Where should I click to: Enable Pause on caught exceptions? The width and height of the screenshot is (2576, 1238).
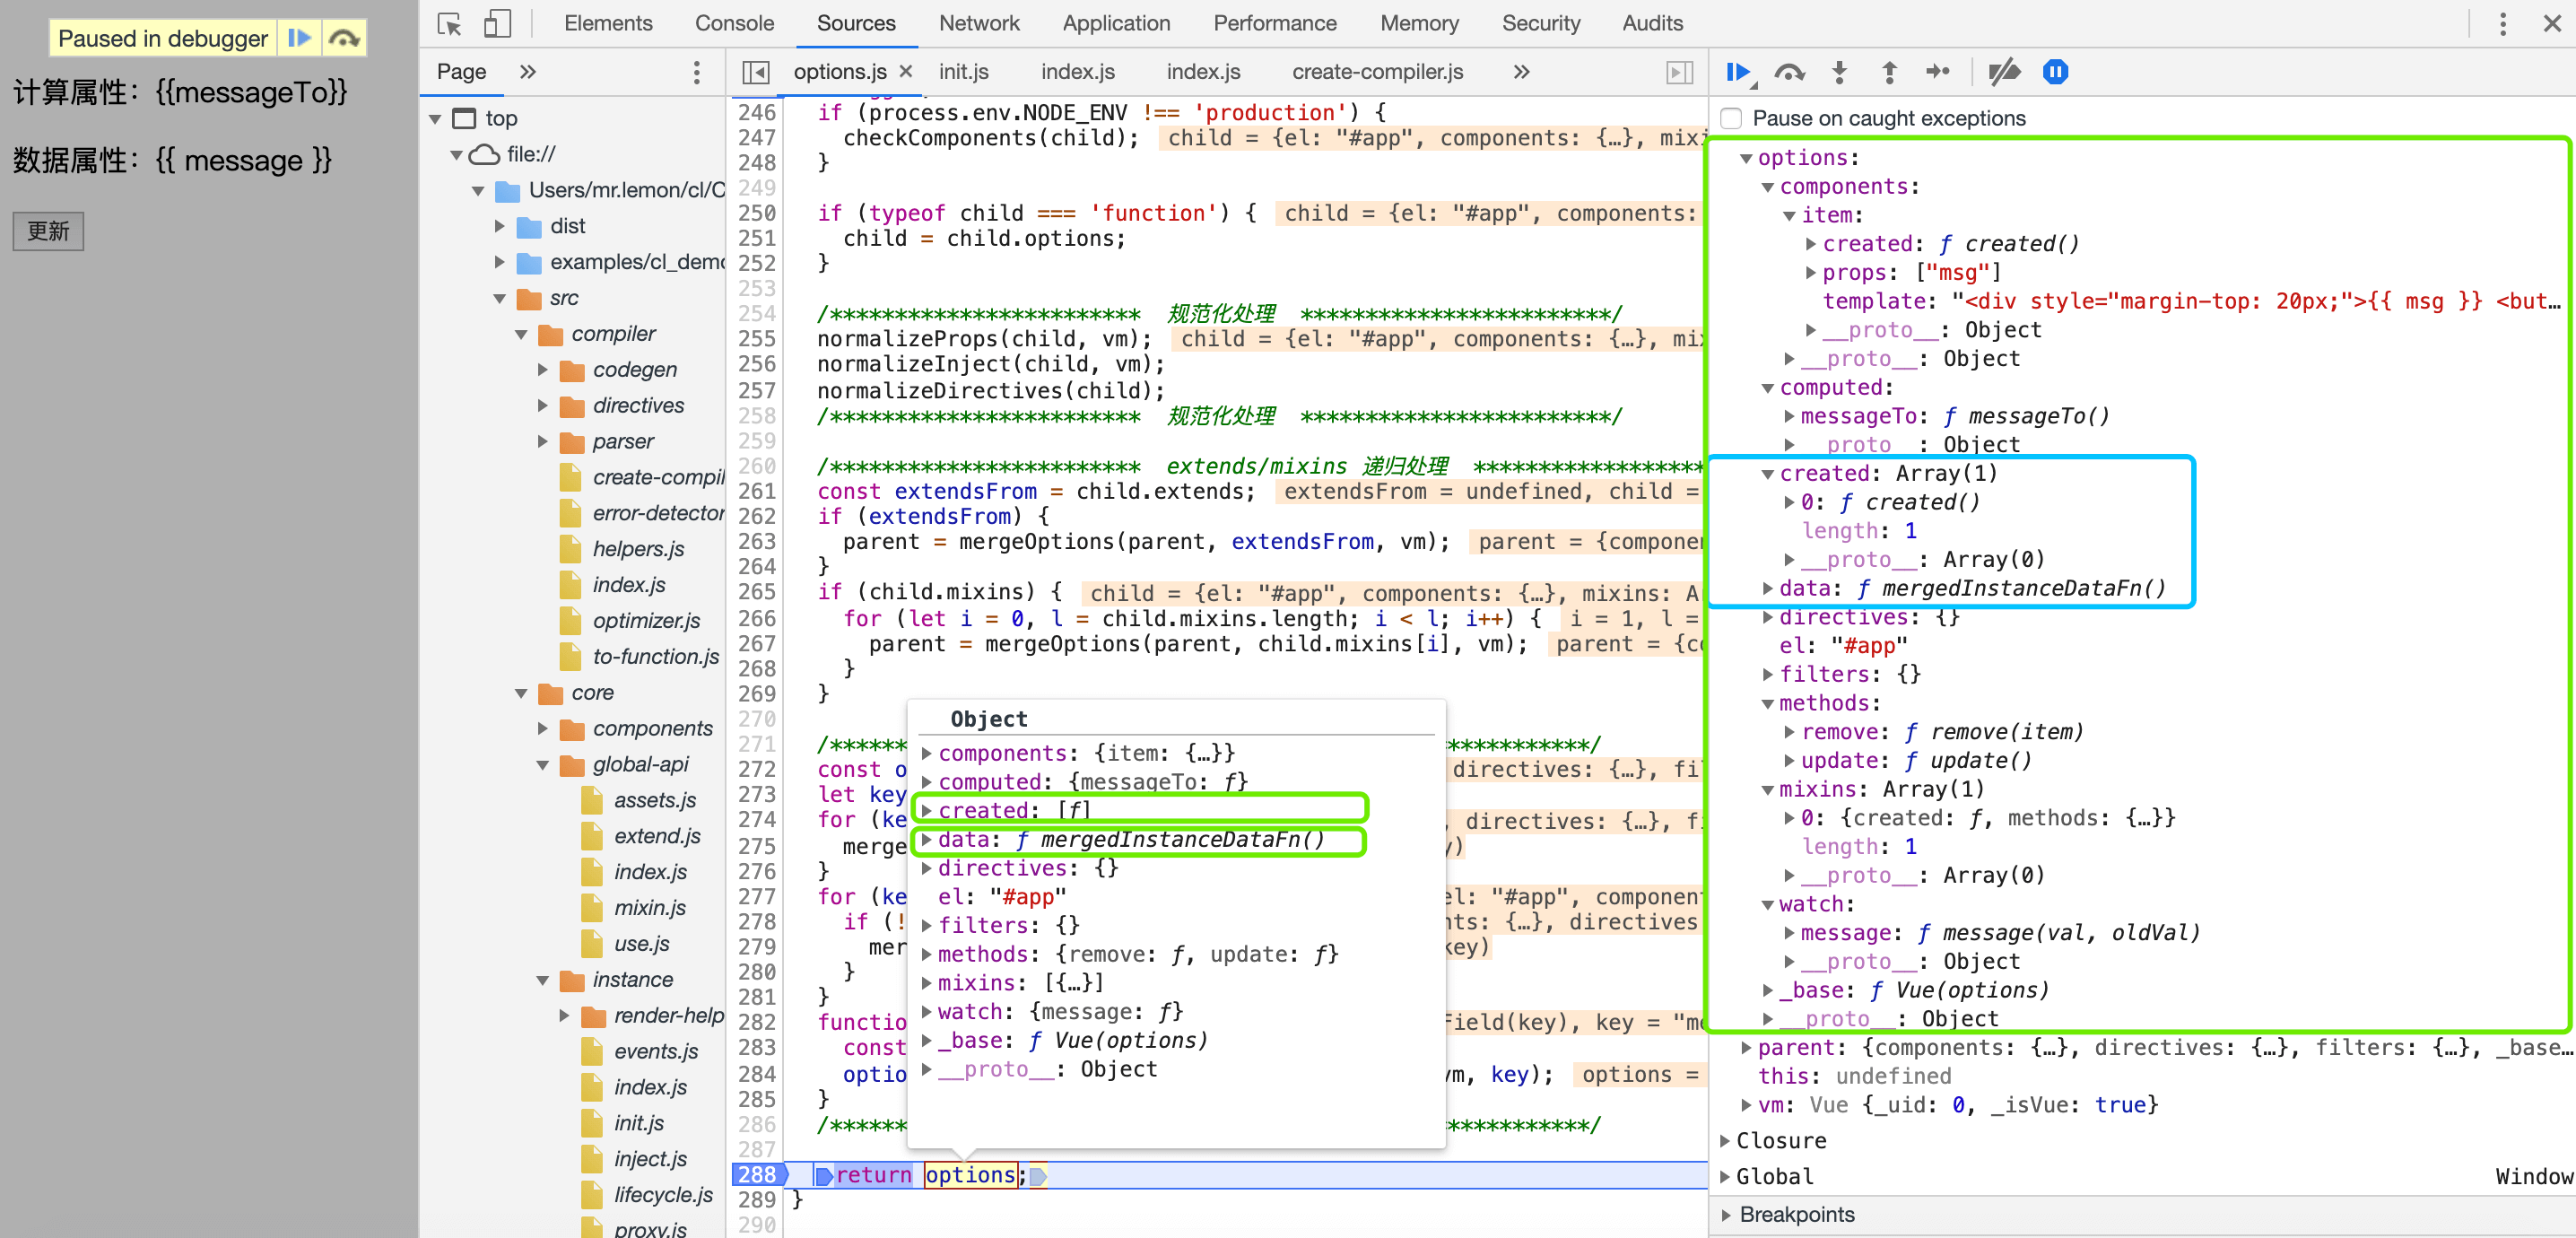tap(1732, 118)
